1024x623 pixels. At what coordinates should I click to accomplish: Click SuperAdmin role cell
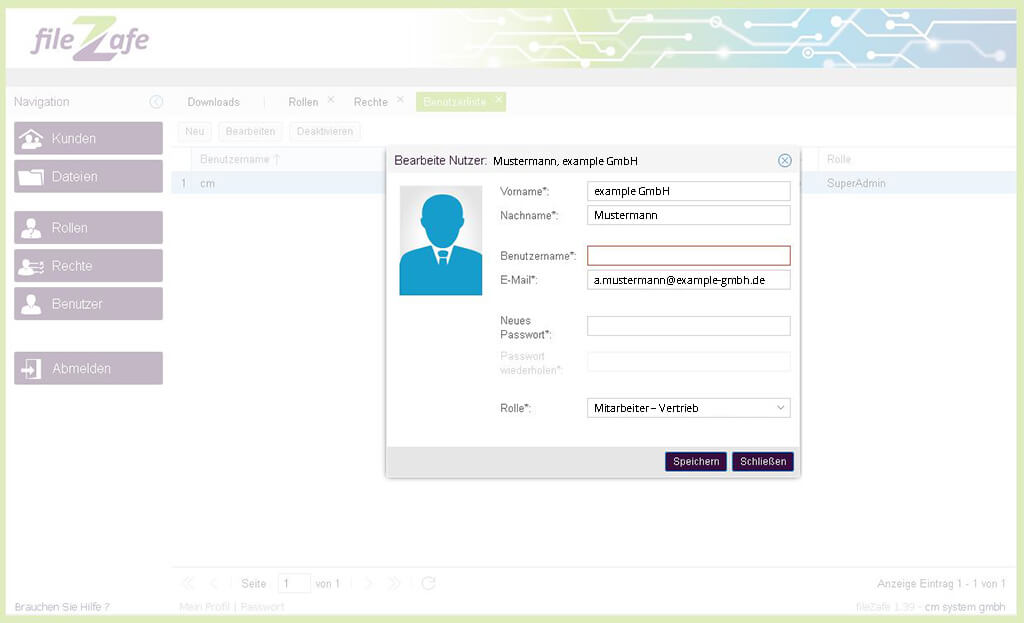[x=856, y=183]
